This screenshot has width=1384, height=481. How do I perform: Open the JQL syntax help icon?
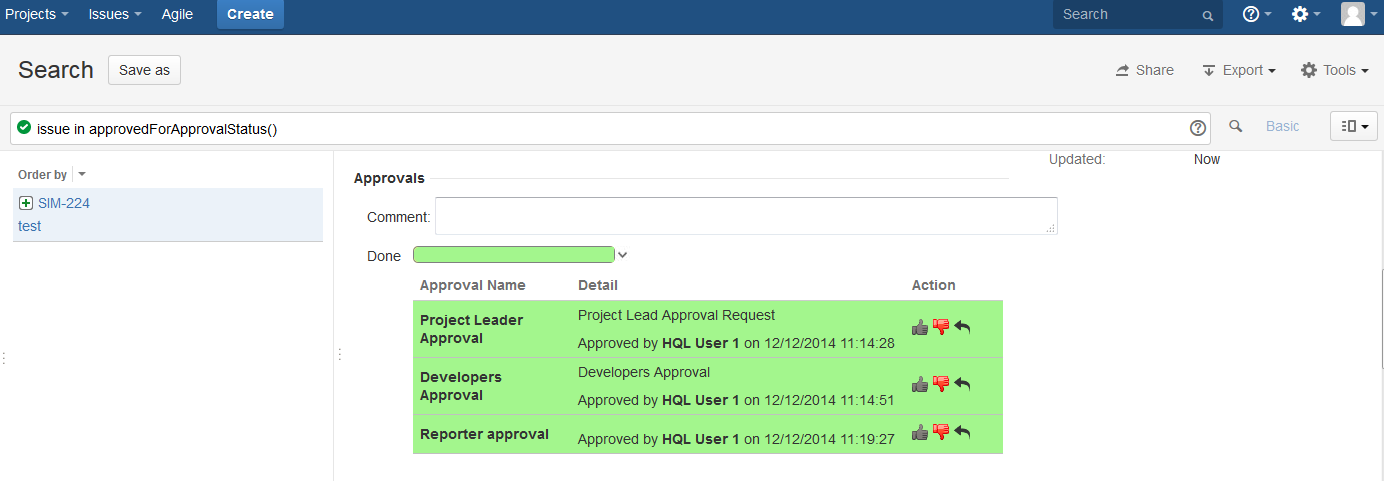tap(1197, 128)
